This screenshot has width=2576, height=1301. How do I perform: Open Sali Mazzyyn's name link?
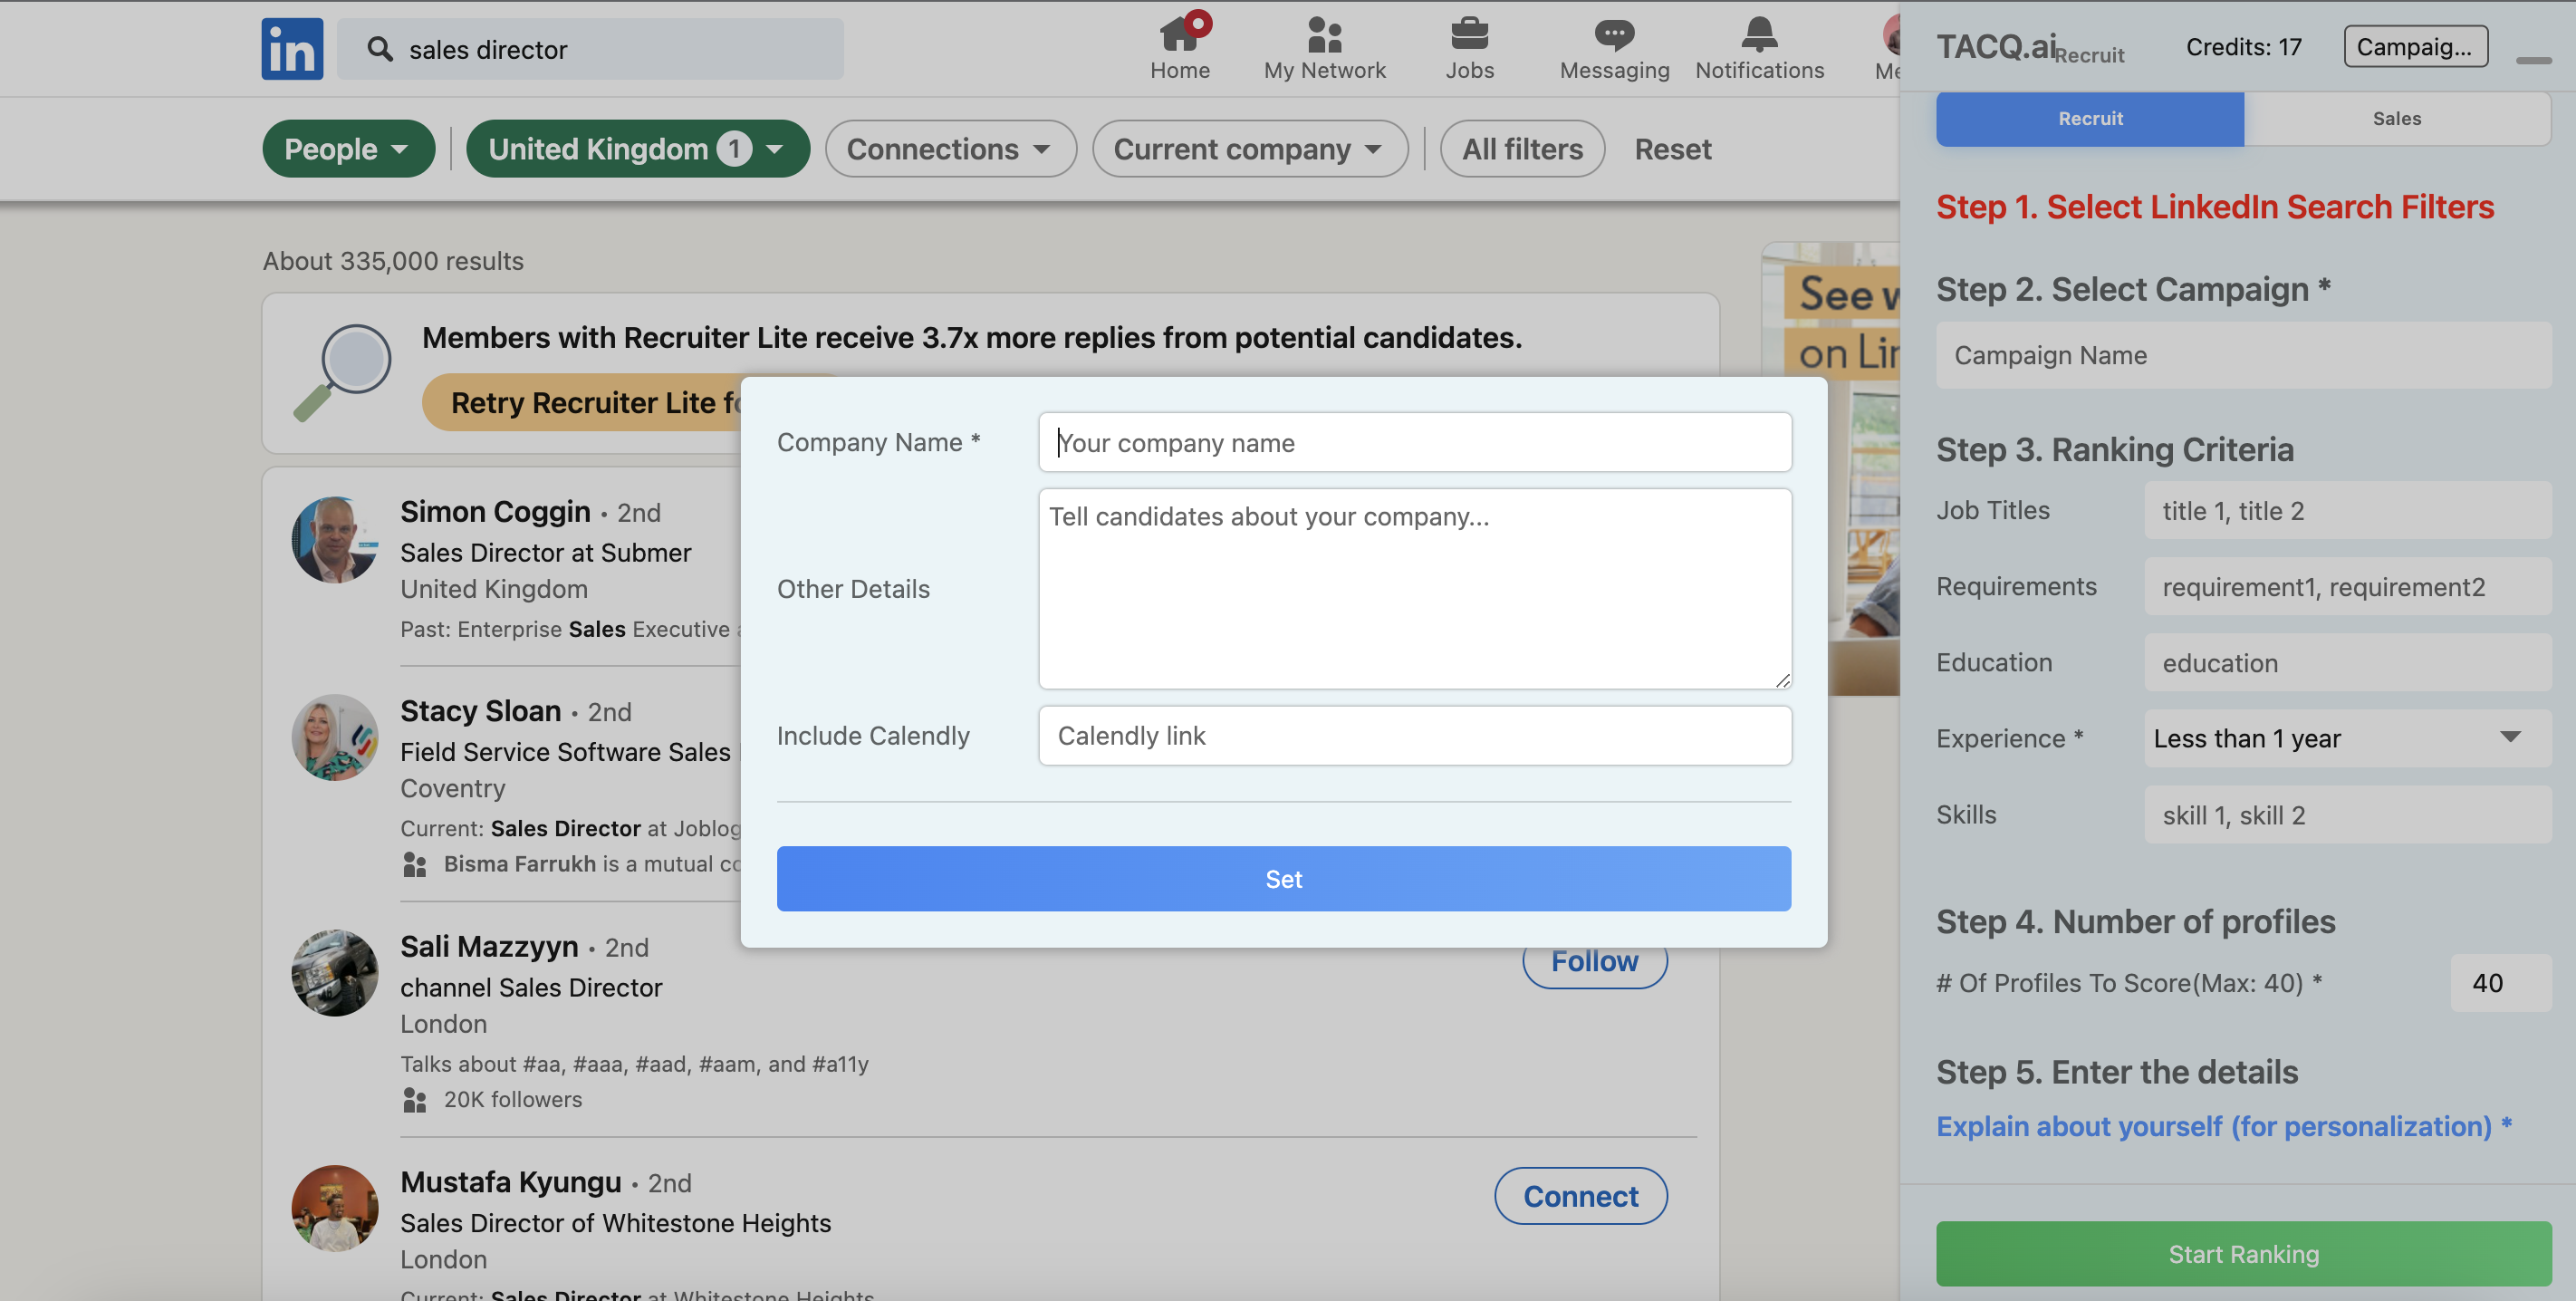[489, 945]
